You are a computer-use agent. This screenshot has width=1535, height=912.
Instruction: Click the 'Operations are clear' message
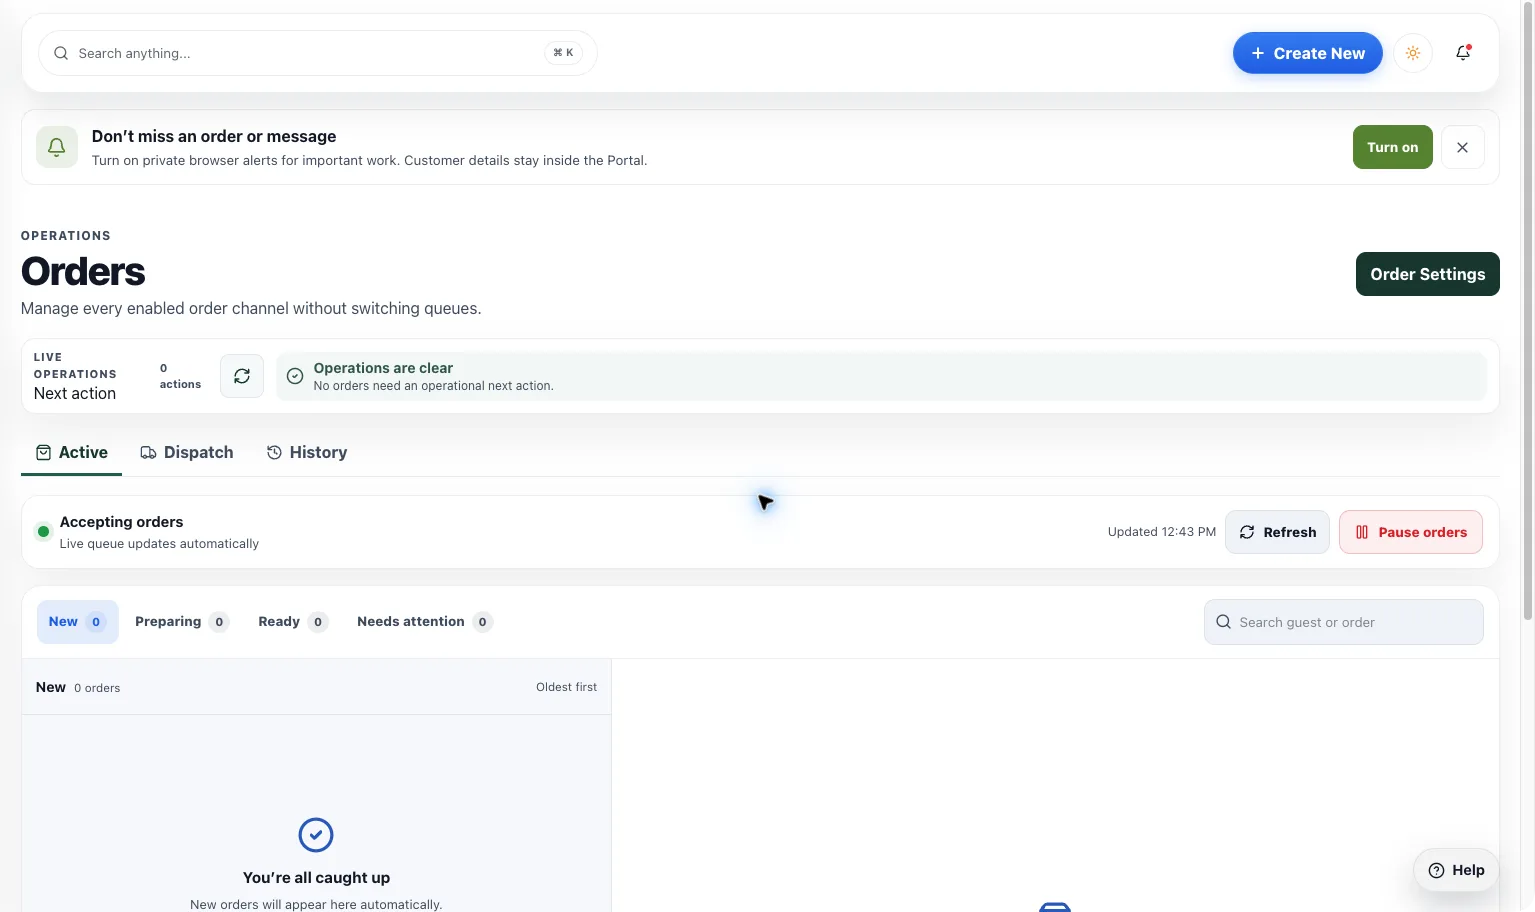tap(383, 368)
